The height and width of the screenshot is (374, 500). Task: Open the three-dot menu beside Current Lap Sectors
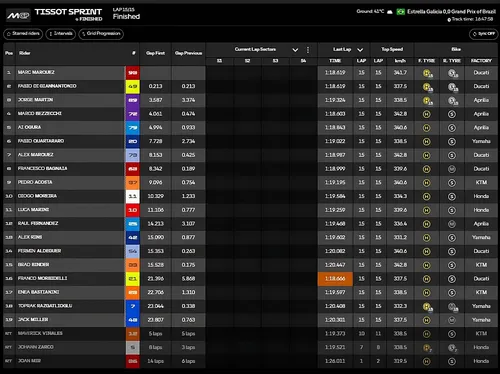point(308,50)
